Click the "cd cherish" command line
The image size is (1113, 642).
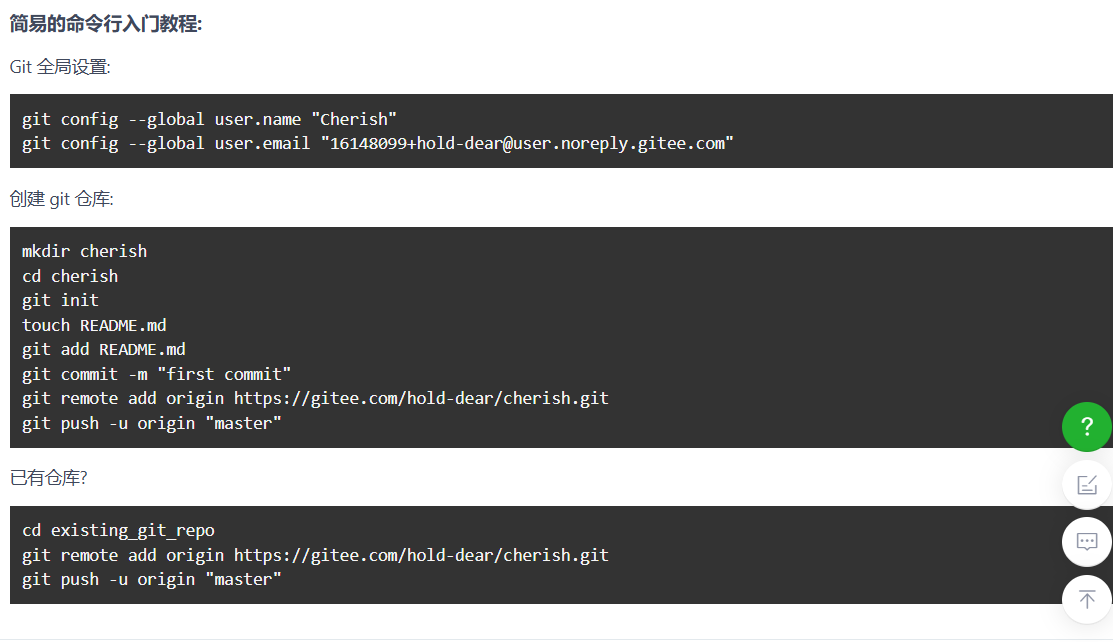point(70,276)
